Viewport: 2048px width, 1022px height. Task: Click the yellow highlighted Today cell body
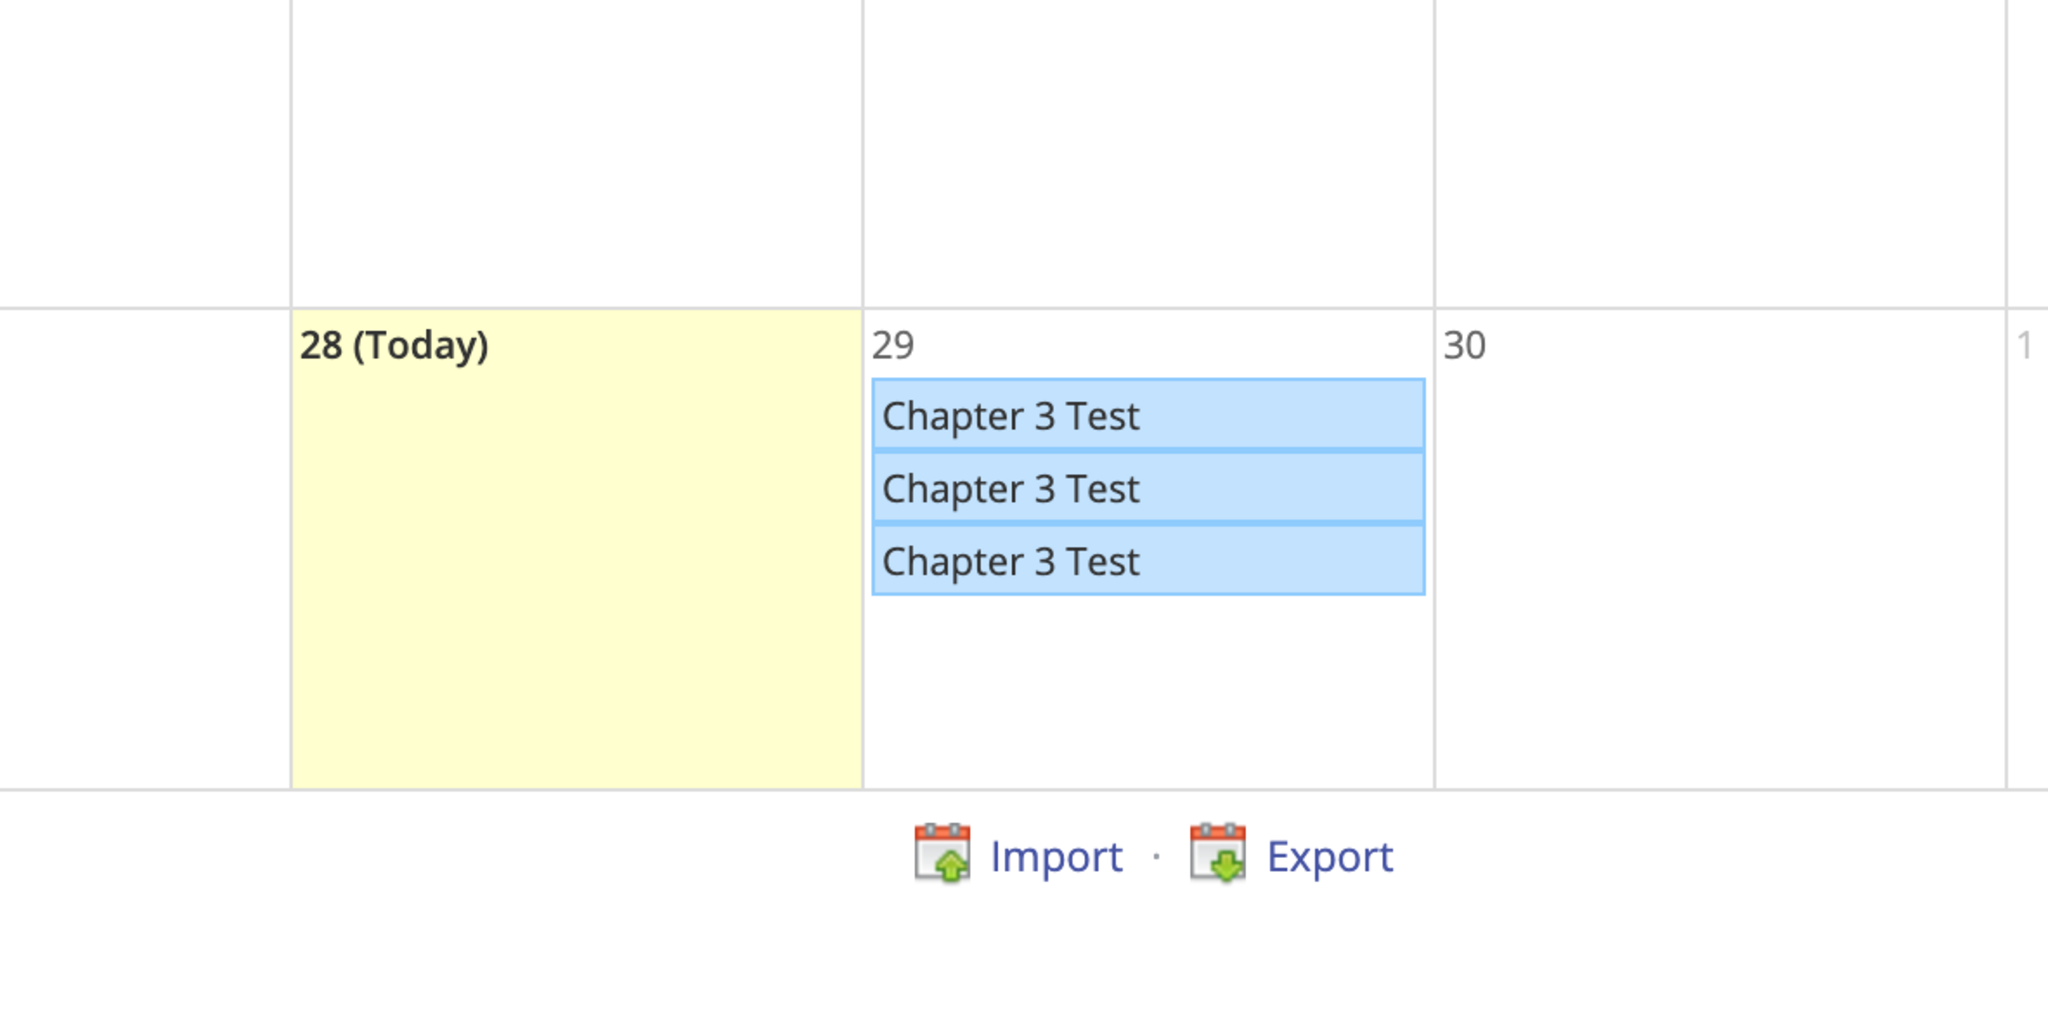(x=576, y=580)
